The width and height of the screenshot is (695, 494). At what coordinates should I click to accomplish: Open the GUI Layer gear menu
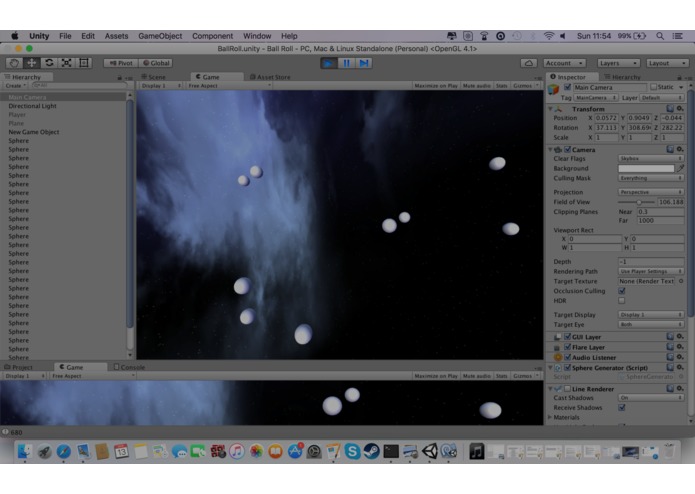(x=680, y=337)
